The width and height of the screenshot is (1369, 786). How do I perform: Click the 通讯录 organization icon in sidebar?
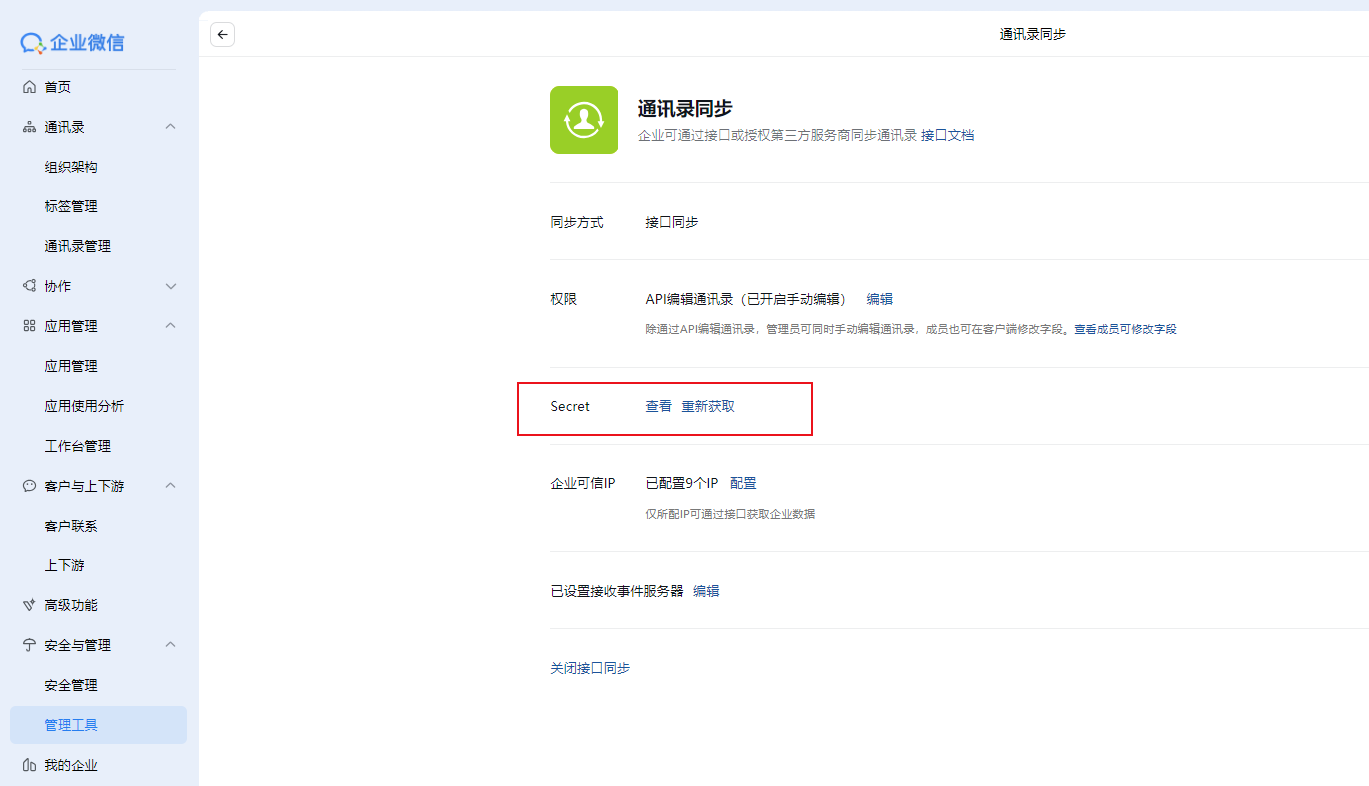click(29, 128)
